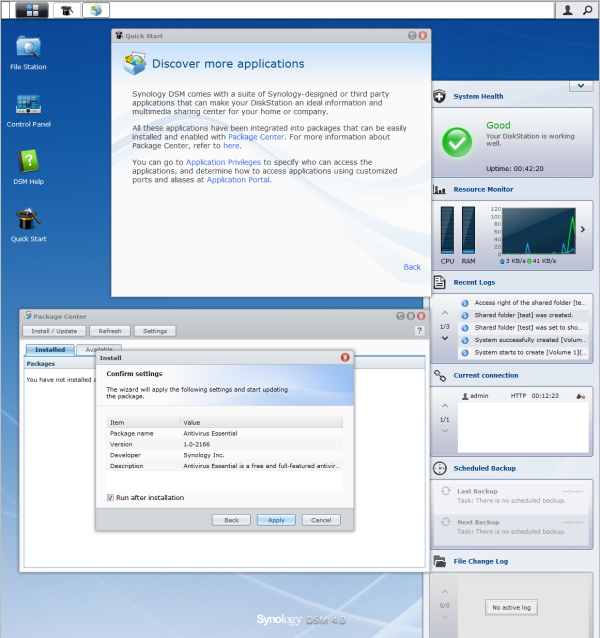
Task: Click the Install / Update button
Action: pos(54,331)
